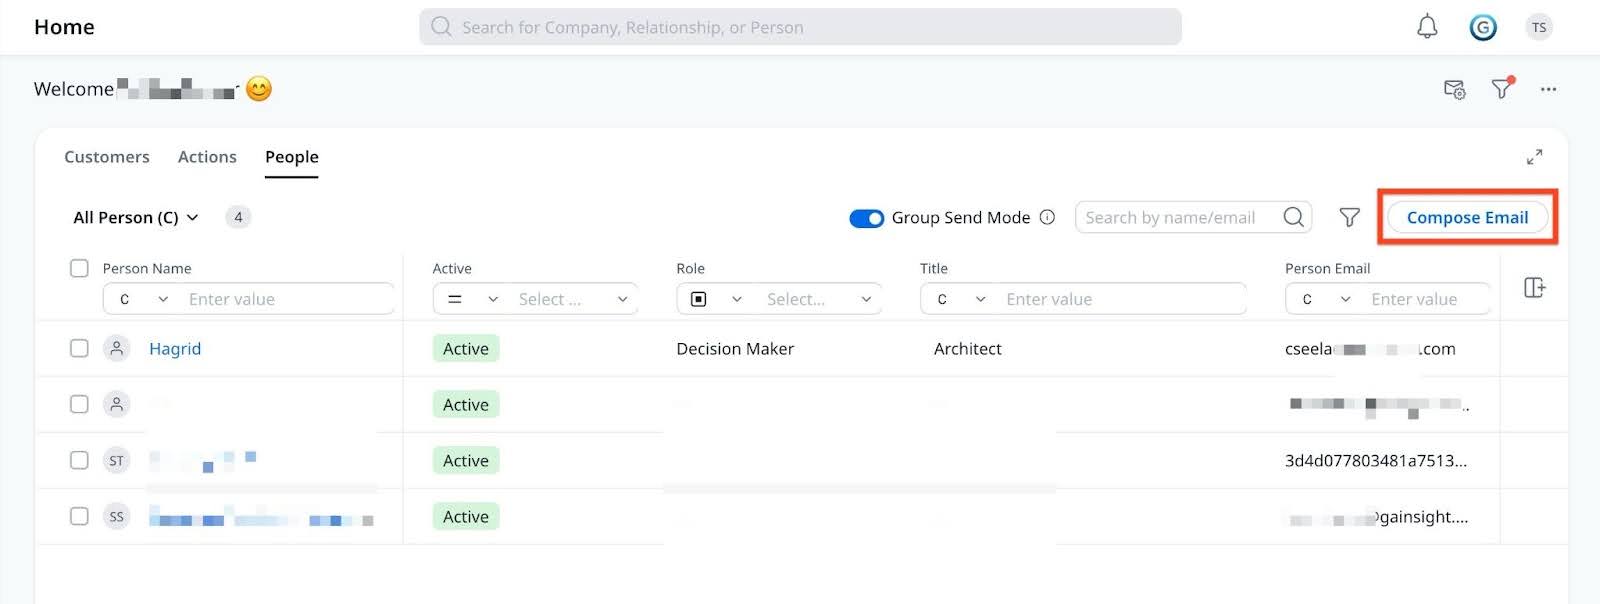Click the magnifier in name/email search
The width and height of the screenshot is (1600, 604).
tap(1293, 217)
